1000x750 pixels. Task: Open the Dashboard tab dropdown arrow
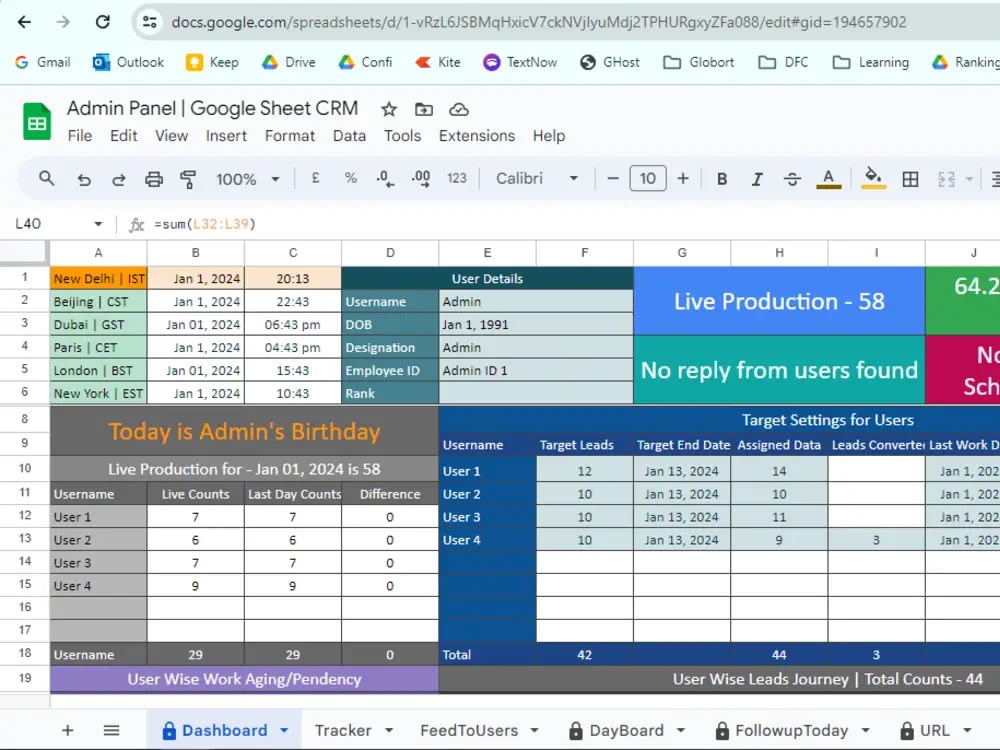pos(284,730)
